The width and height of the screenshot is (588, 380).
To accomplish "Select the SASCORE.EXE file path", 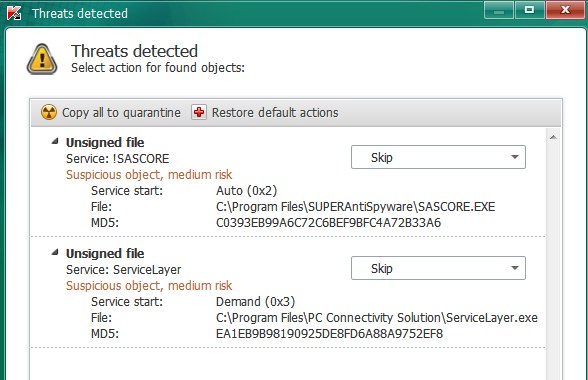I will click(x=356, y=207).
